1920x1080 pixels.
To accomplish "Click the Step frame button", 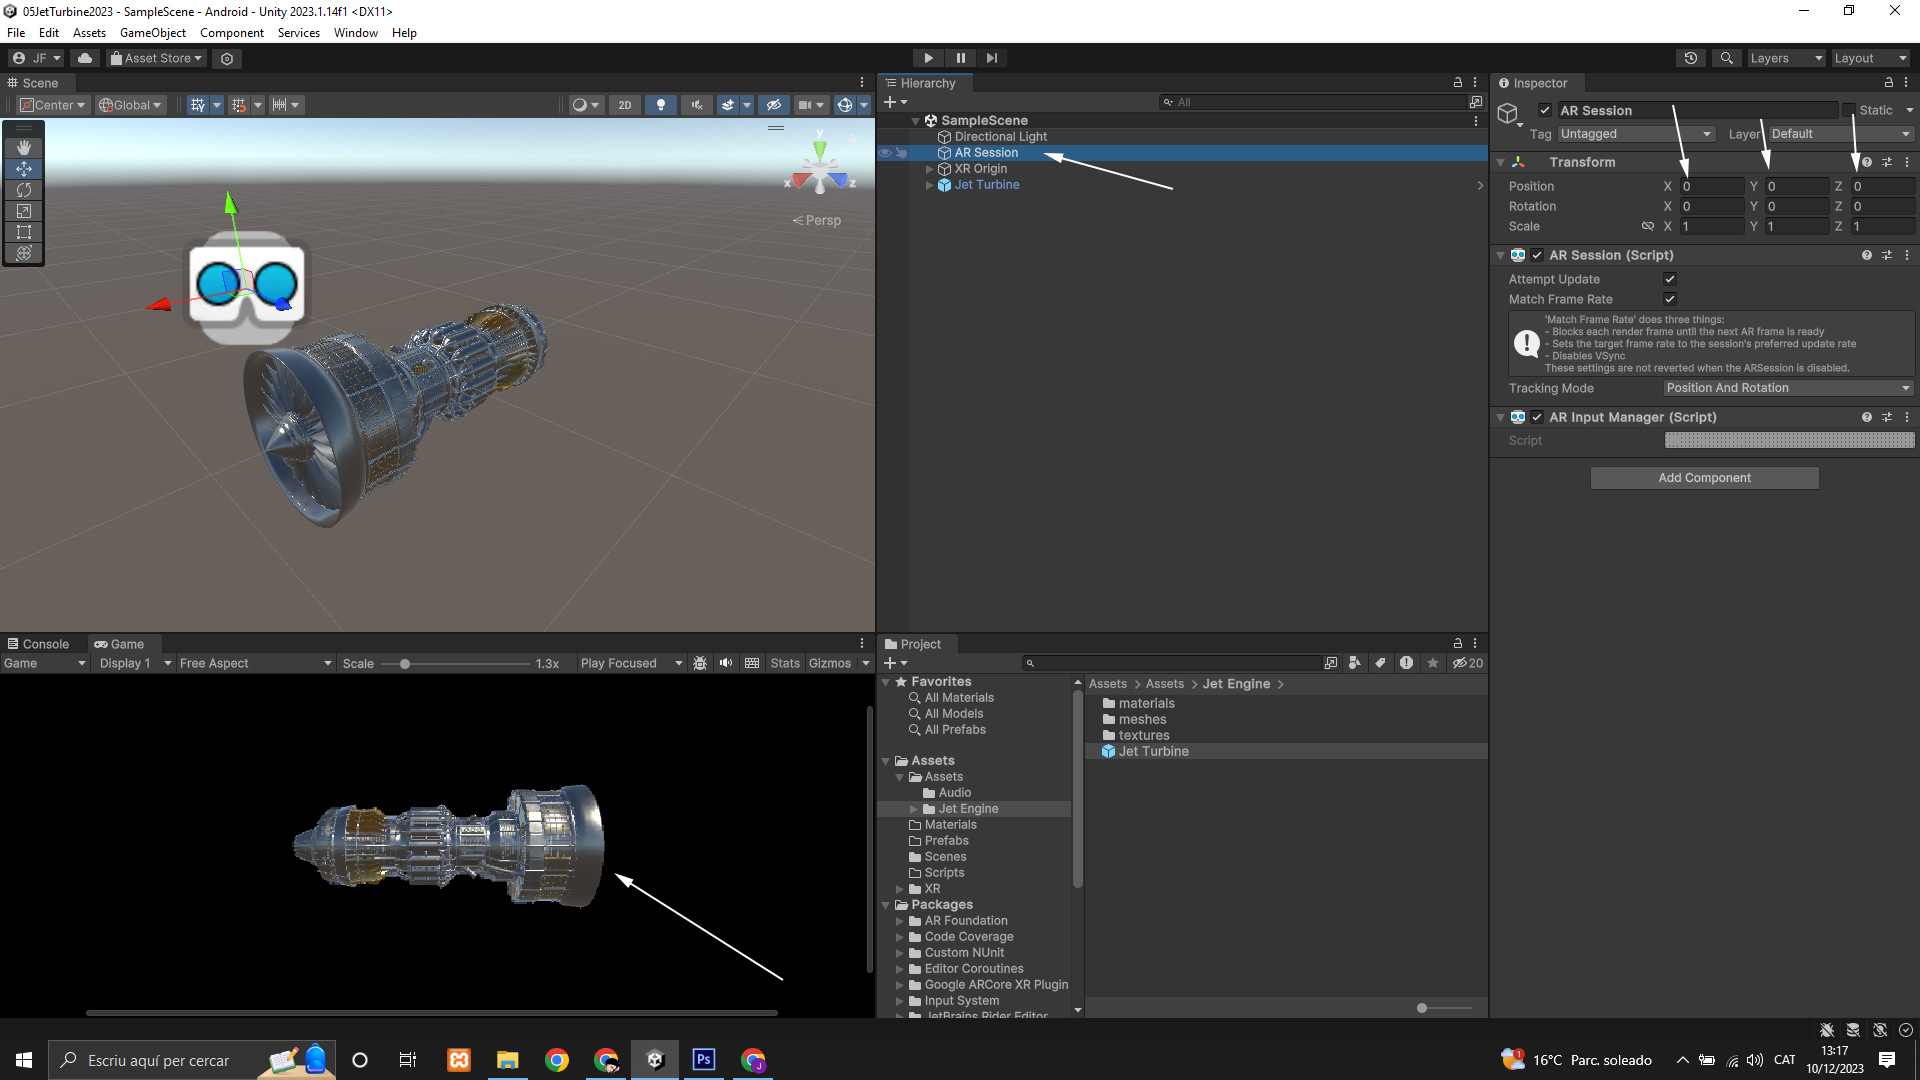I will [x=992, y=58].
